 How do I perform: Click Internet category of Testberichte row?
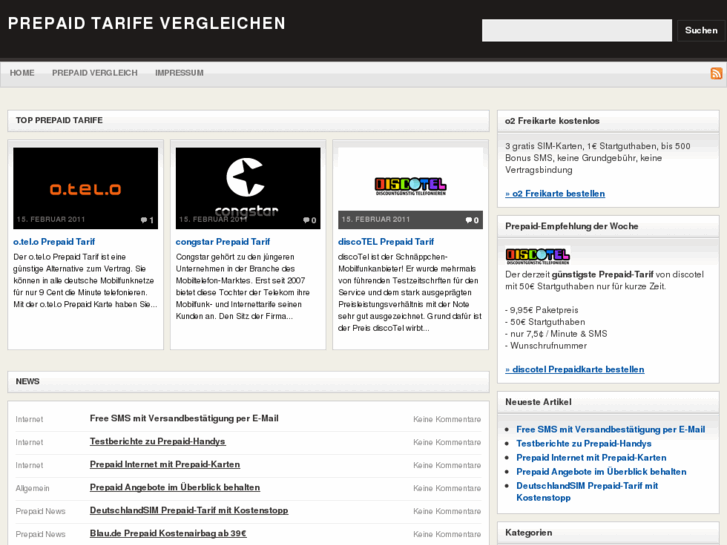click(x=29, y=442)
